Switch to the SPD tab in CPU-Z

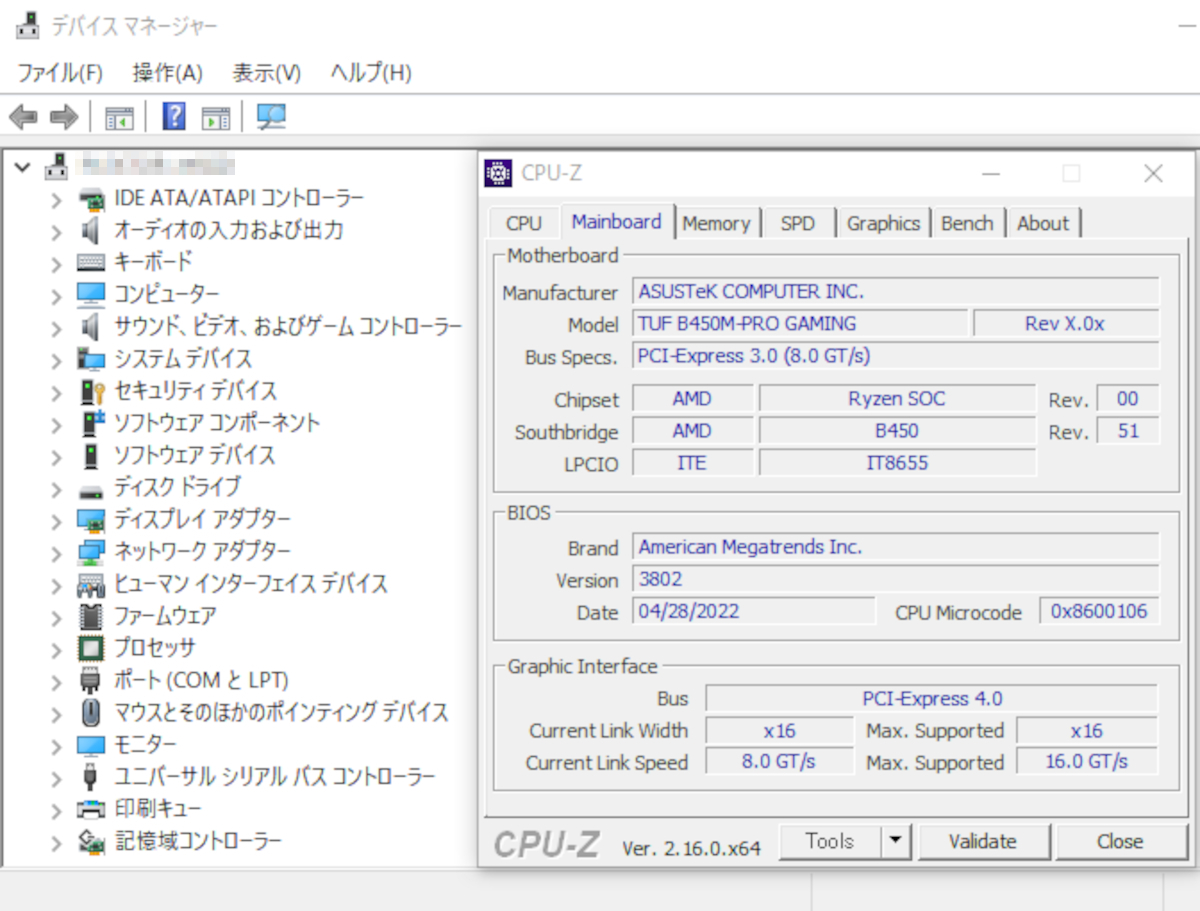(x=798, y=222)
